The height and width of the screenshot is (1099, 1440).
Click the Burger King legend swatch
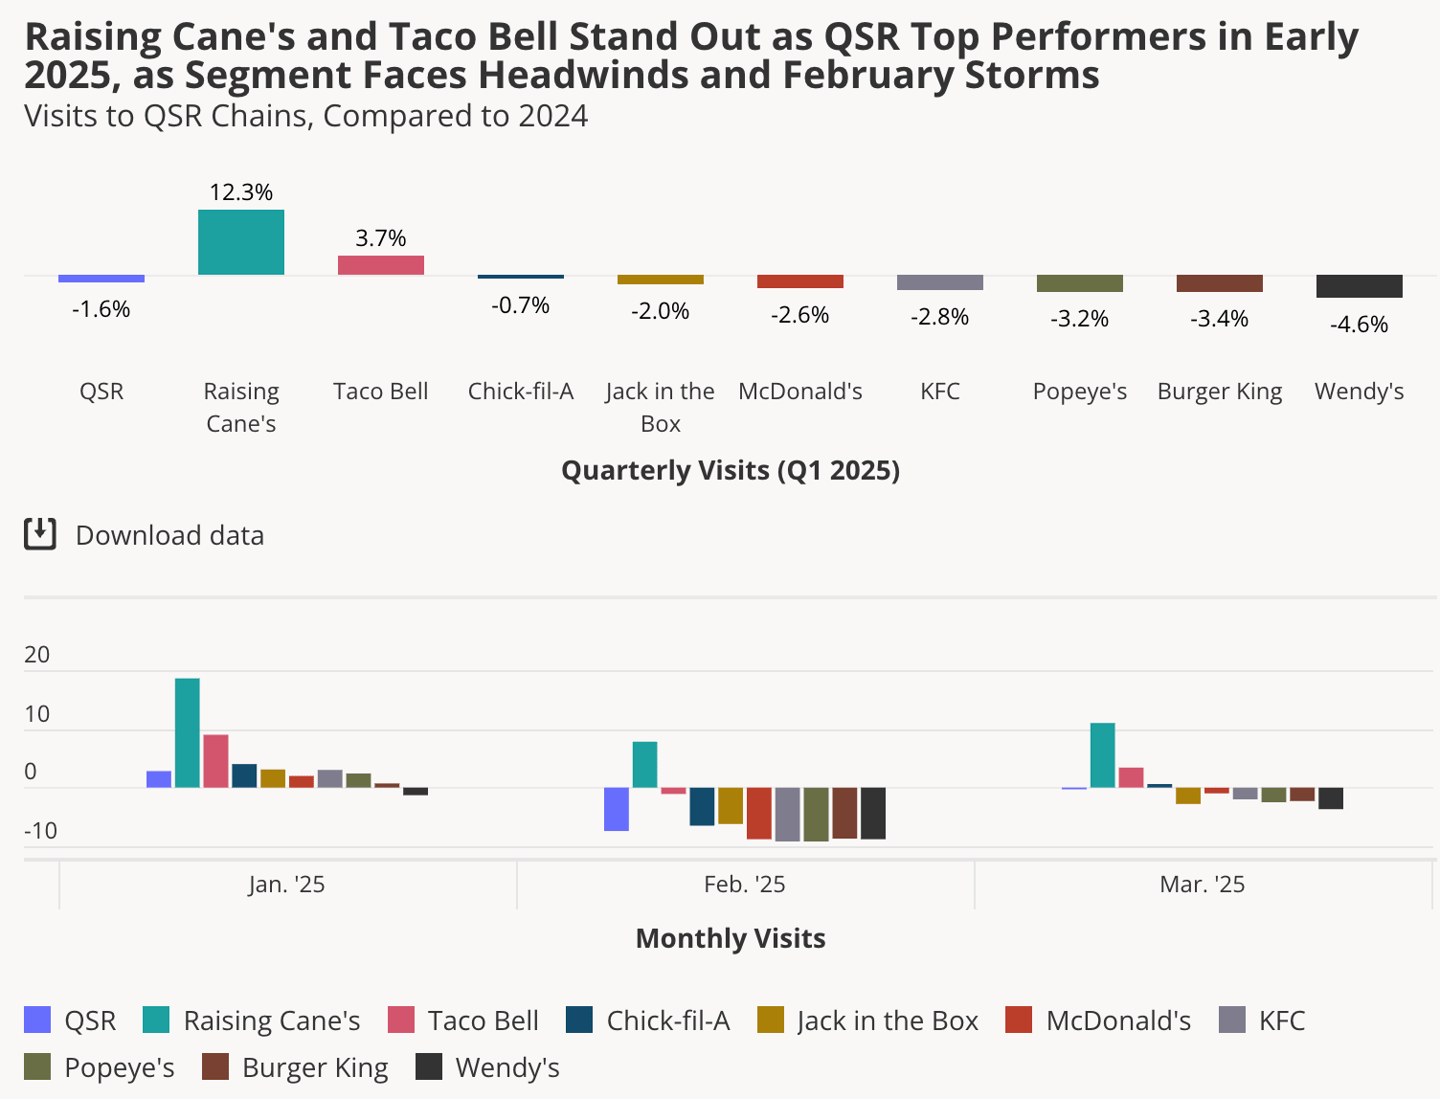coord(215,1067)
